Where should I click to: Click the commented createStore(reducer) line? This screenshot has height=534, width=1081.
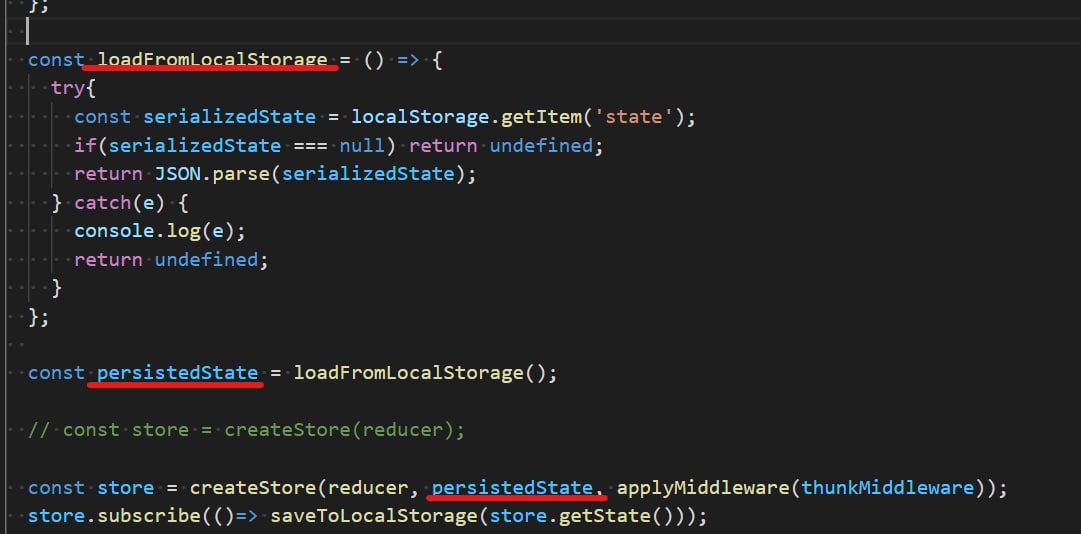pyautogui.click(x=246, y=430)
